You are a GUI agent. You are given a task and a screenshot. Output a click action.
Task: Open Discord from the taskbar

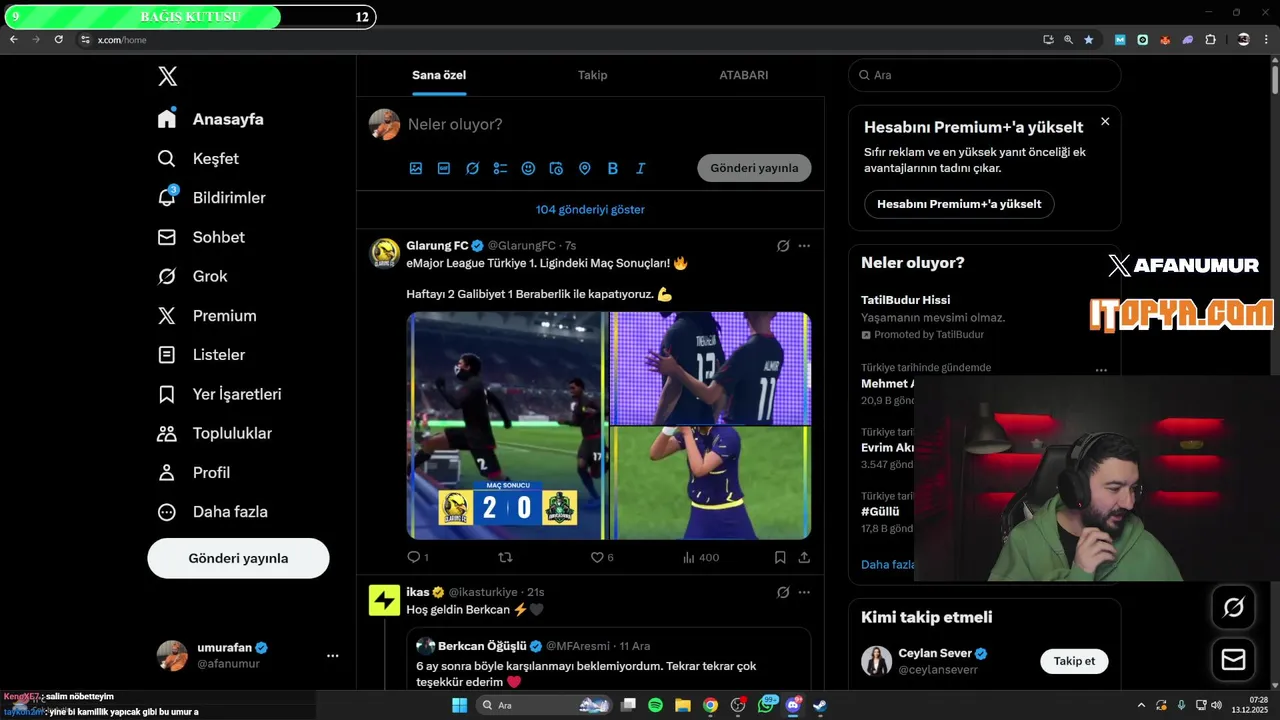pyautogui.click(x=794, y=705)
